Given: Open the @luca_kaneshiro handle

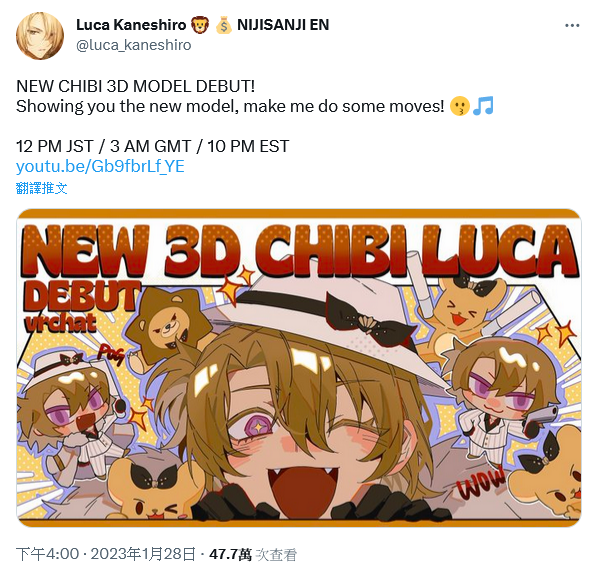Looking at the screenshot, I should point(133,45).
